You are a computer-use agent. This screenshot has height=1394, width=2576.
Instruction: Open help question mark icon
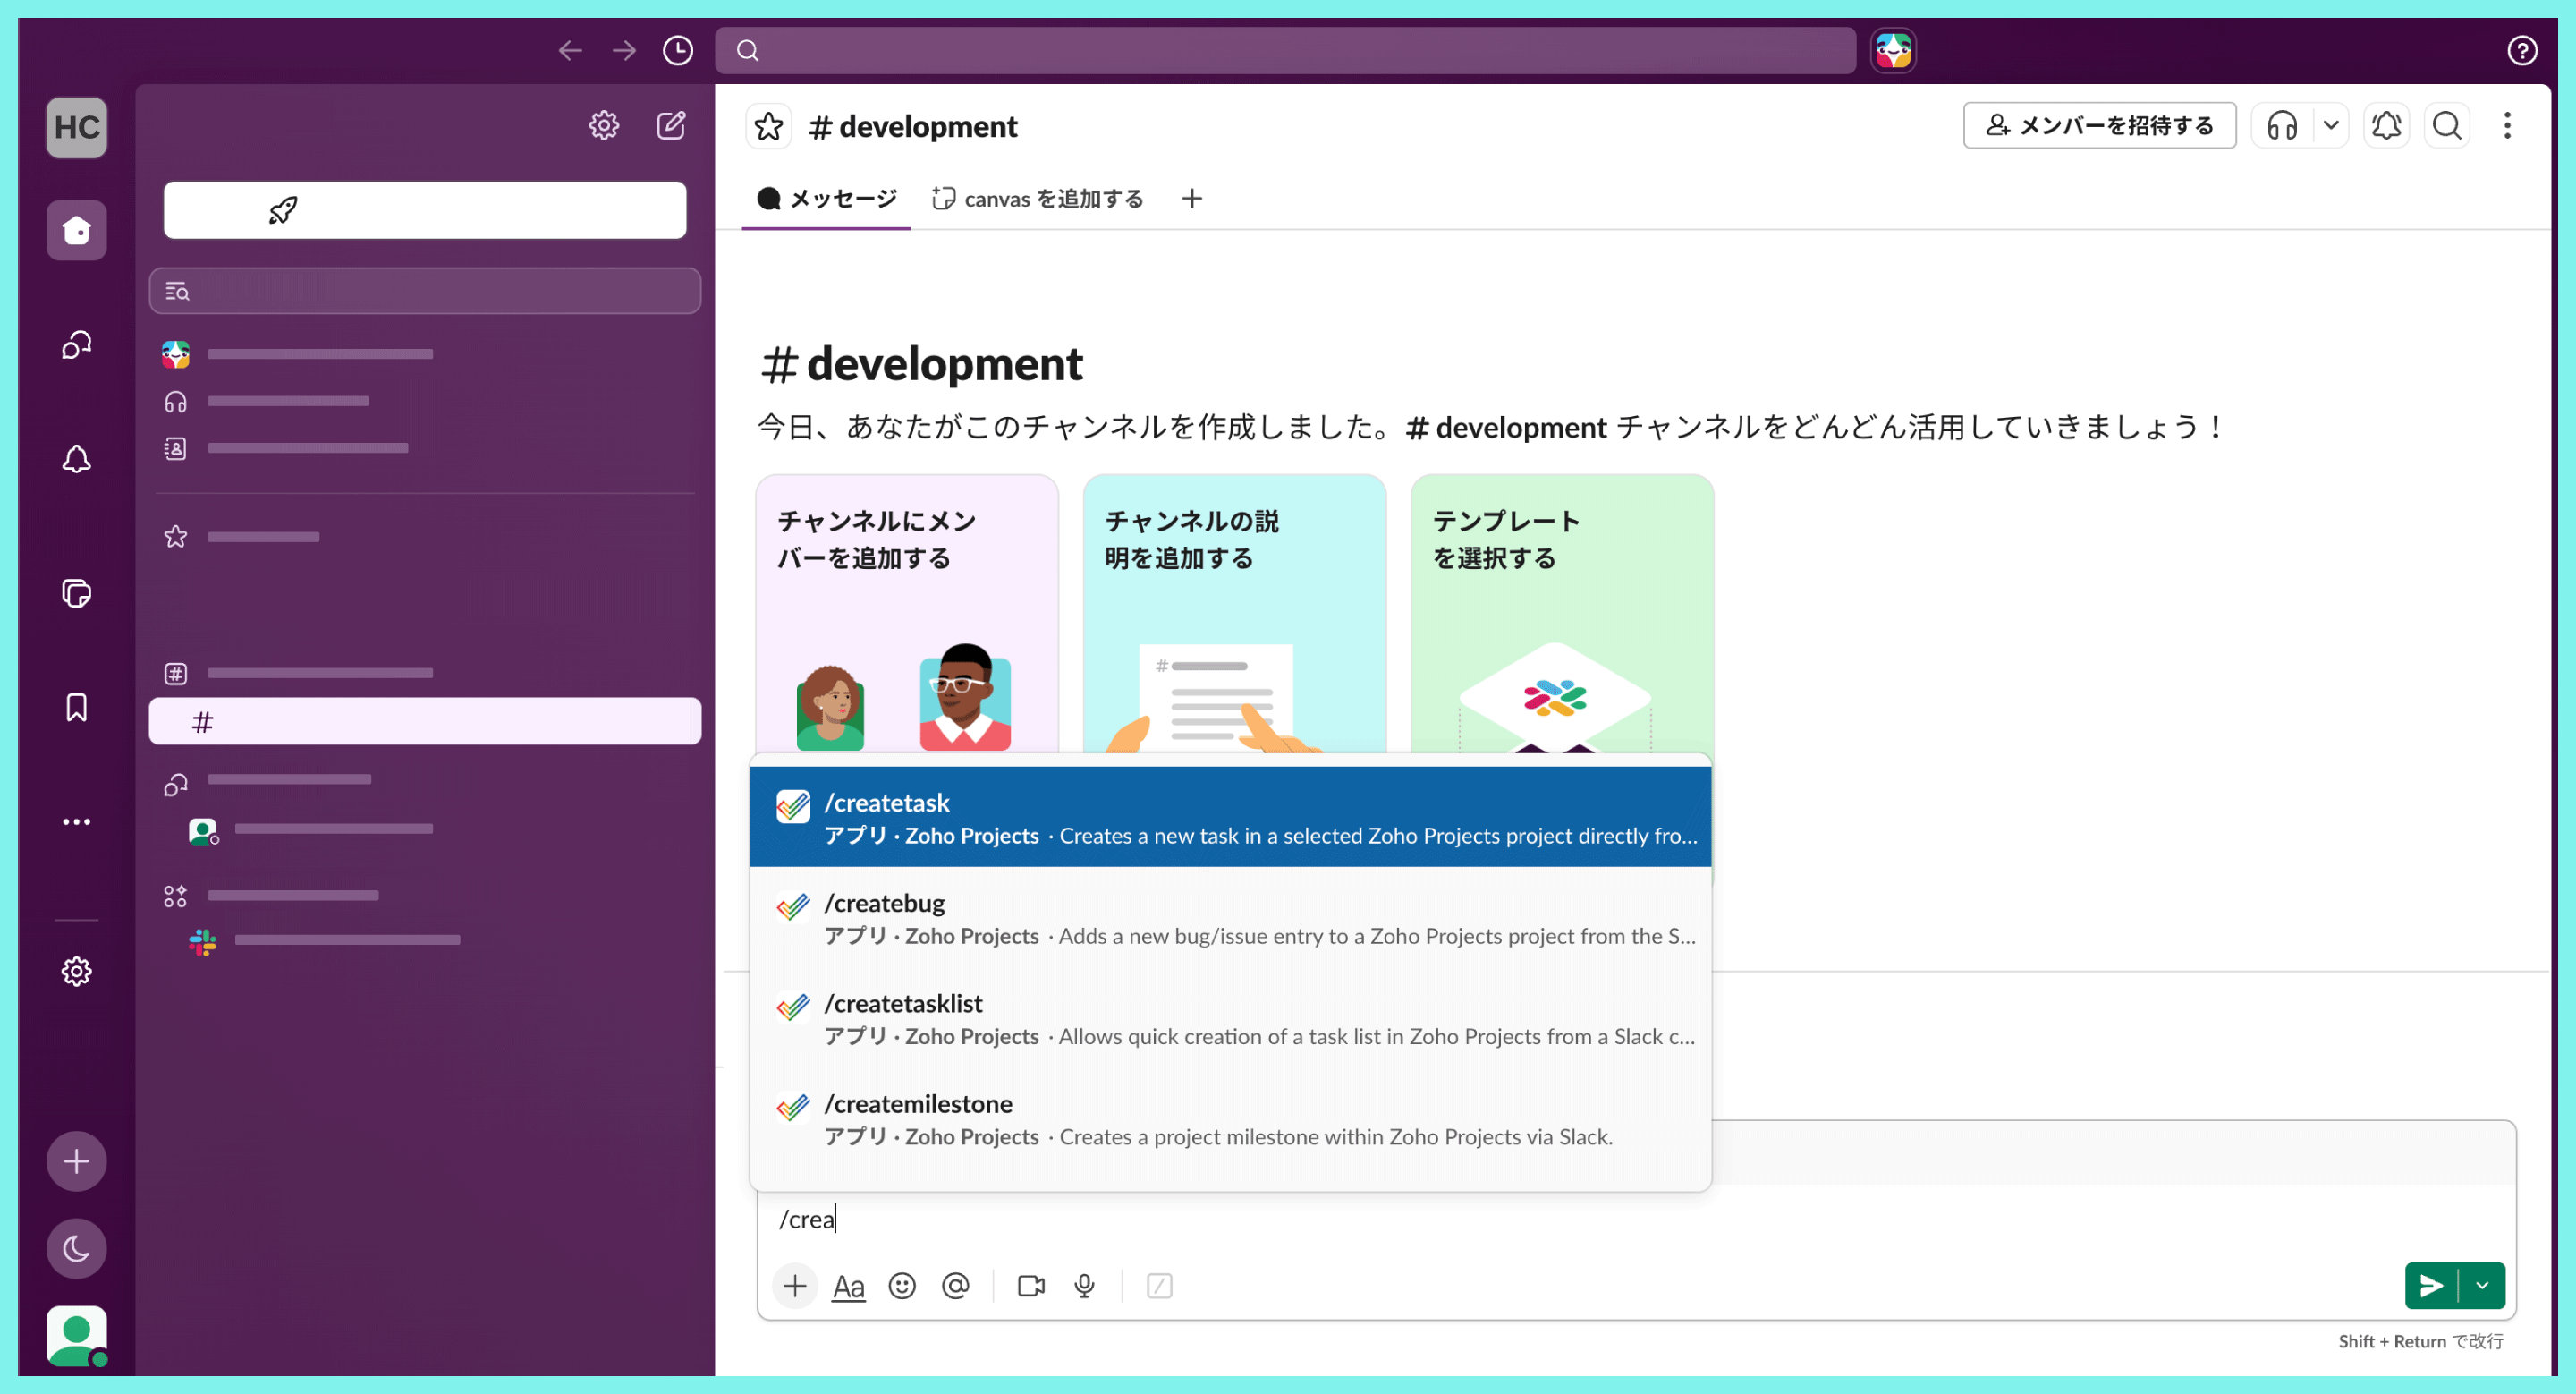pos(2522,50)
